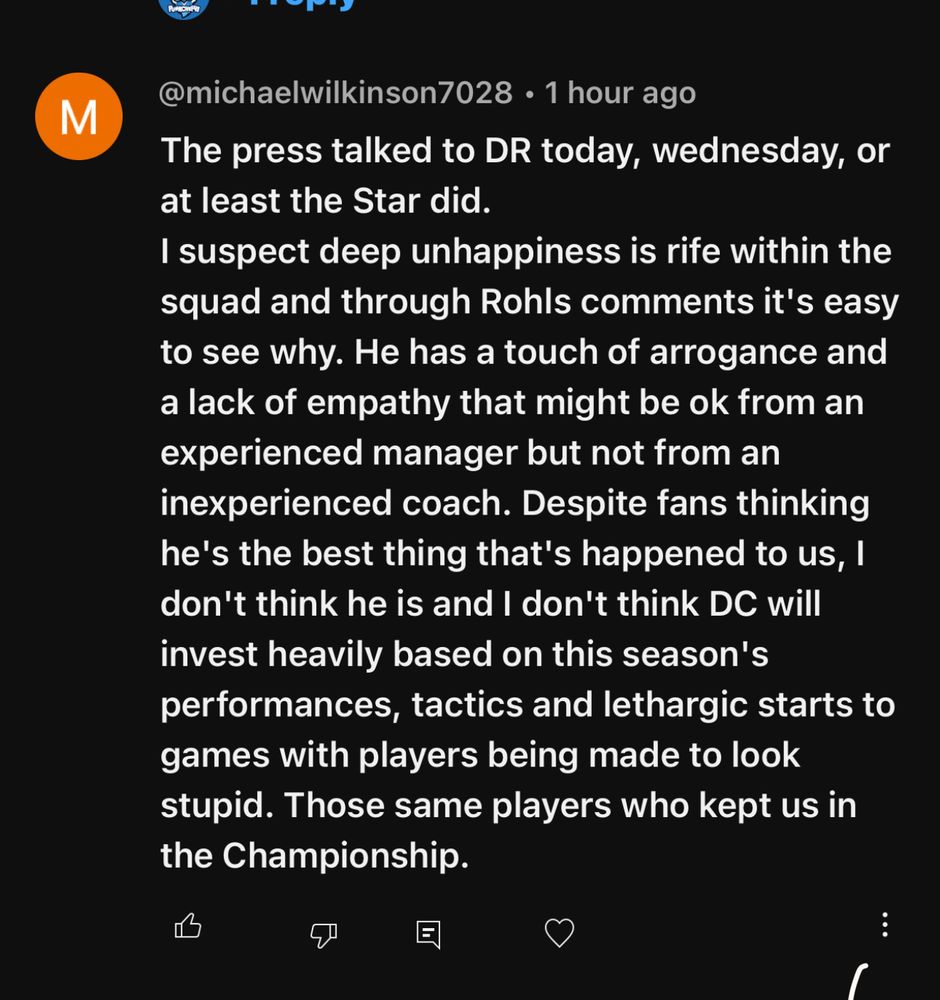
Task: Click the line starting 'stupid. Those same'
Action: (x=508, y=805)
